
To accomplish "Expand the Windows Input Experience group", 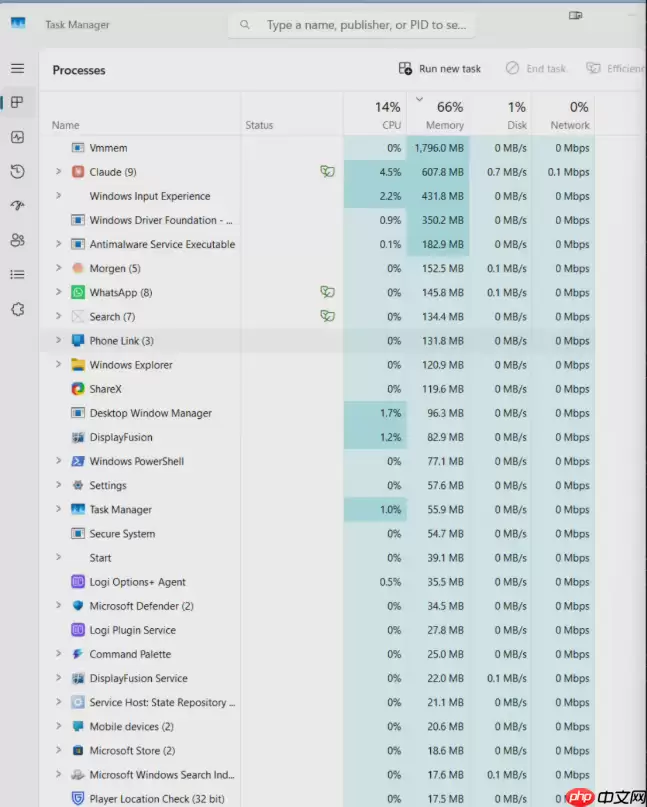I will pos(58,196).
